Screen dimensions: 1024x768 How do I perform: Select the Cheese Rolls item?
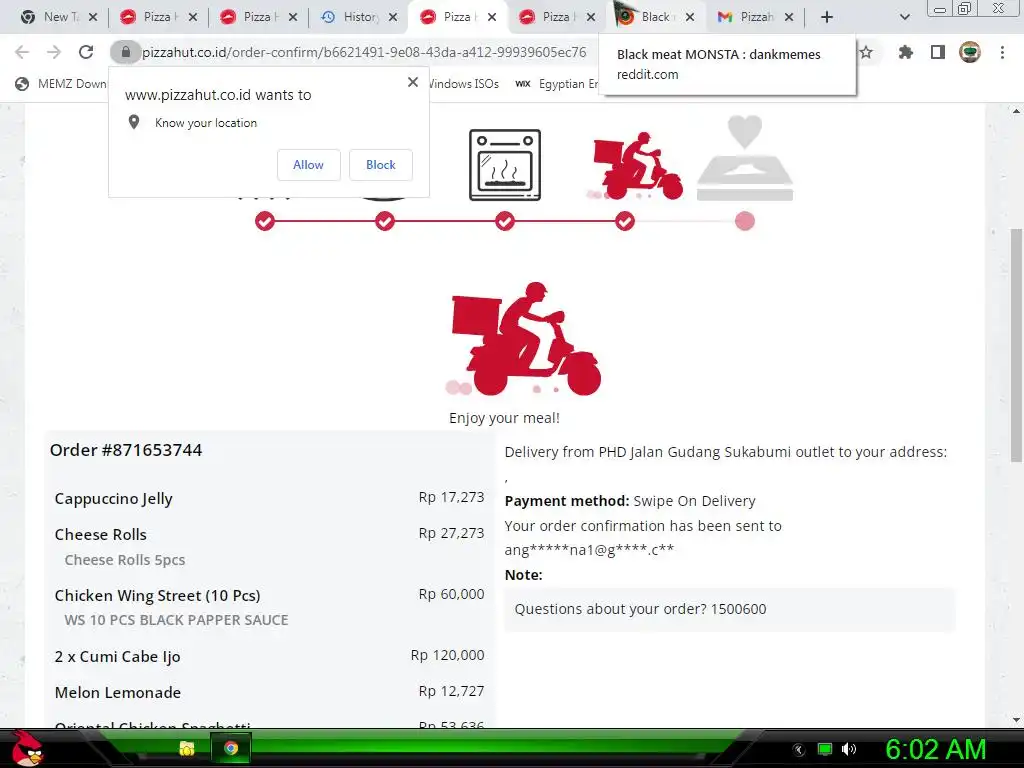click(101, 534)
